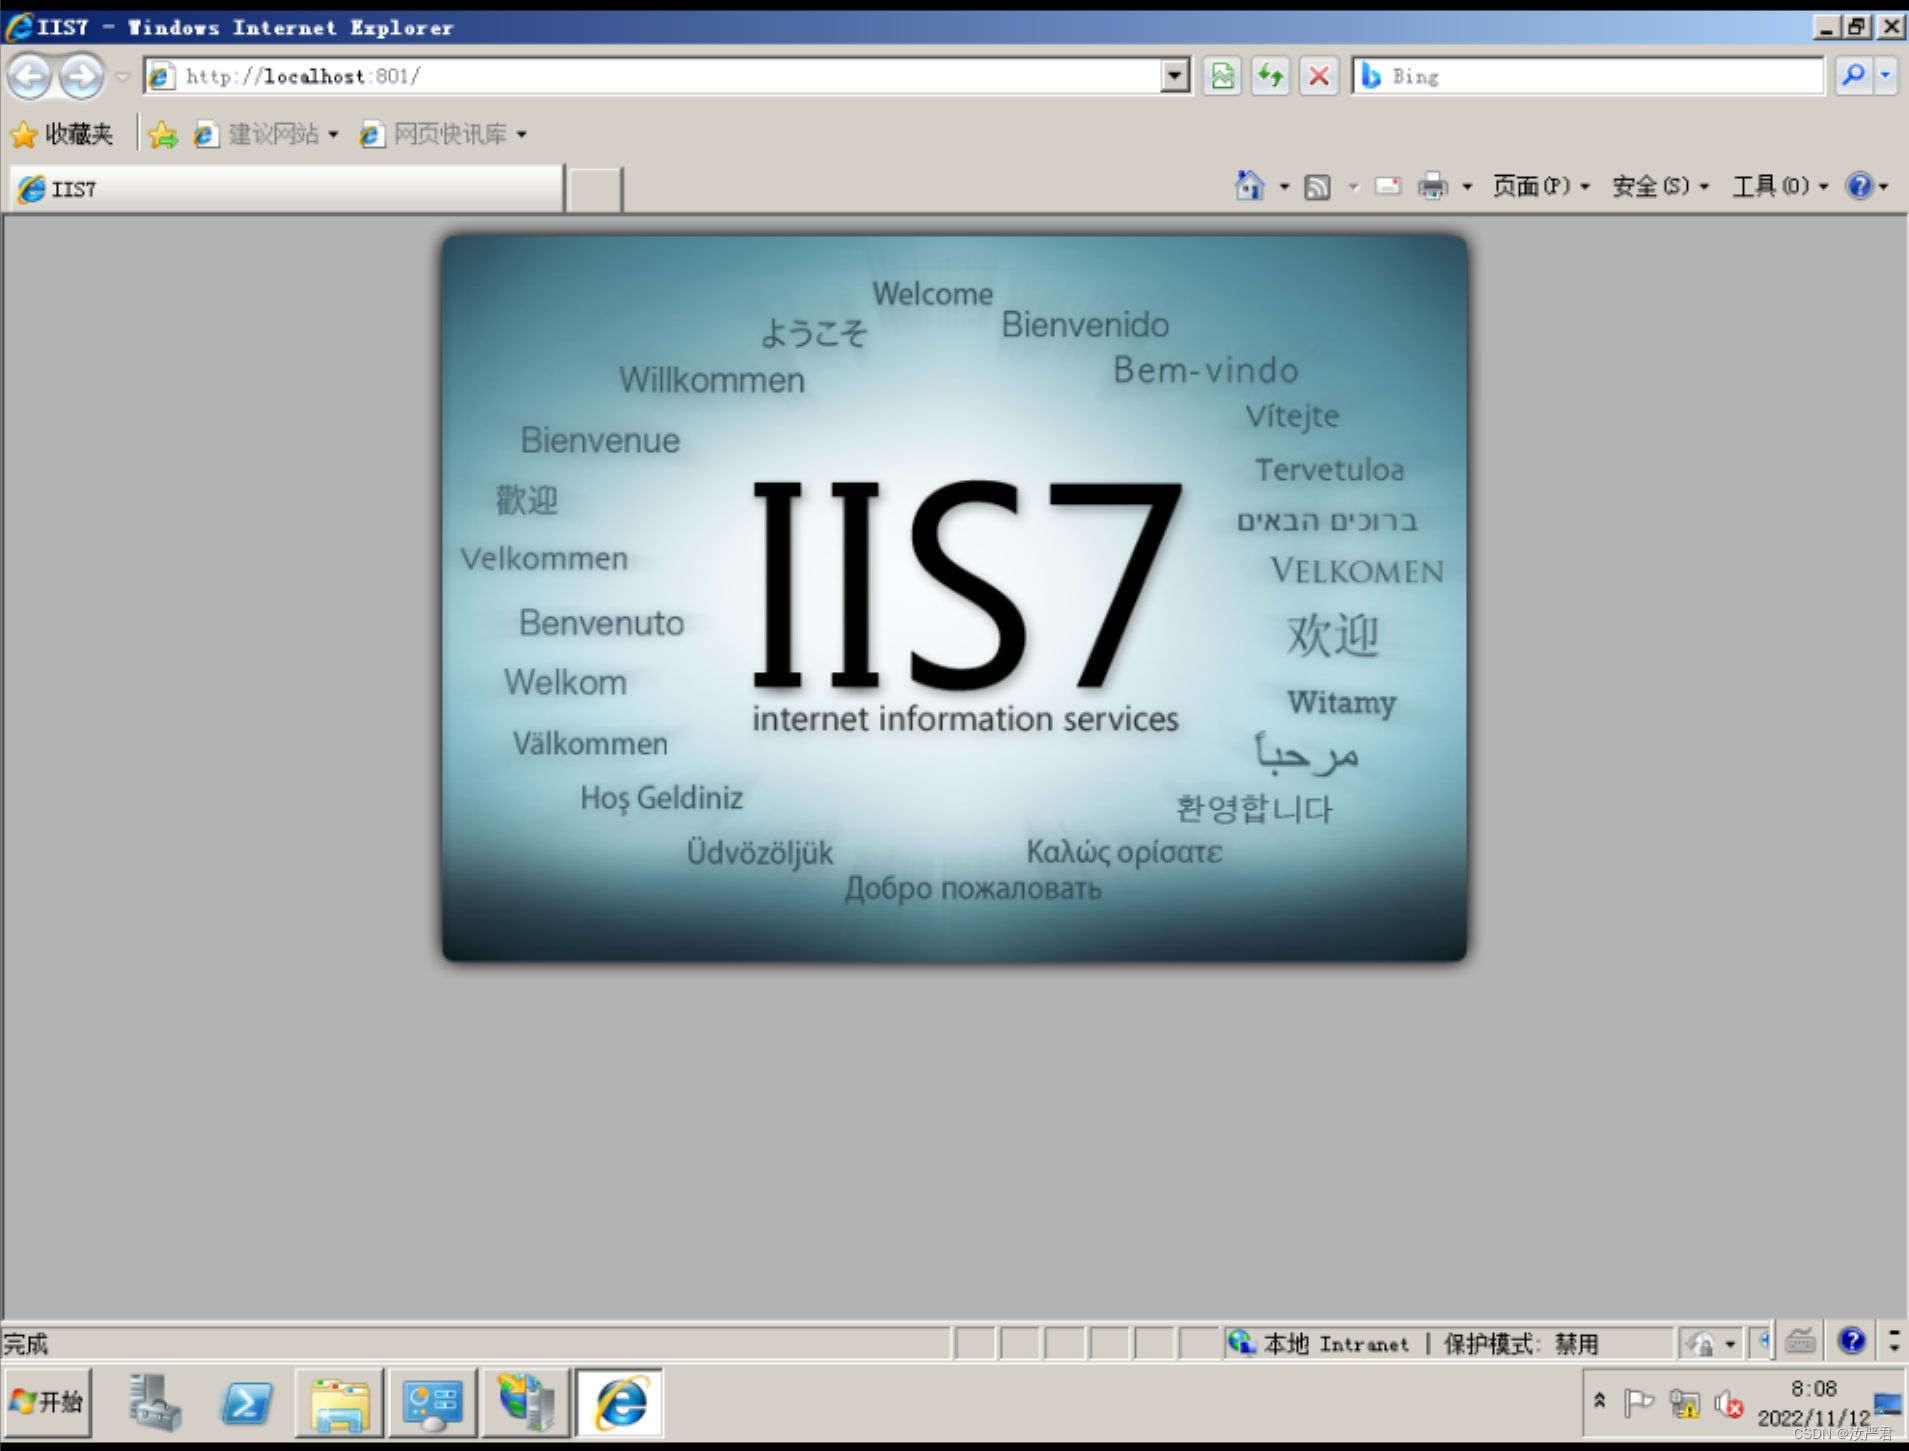Print page with the printer icon
Image resolution: width=1909 pixels, height=1451 pixels.
click(1433, 186)
